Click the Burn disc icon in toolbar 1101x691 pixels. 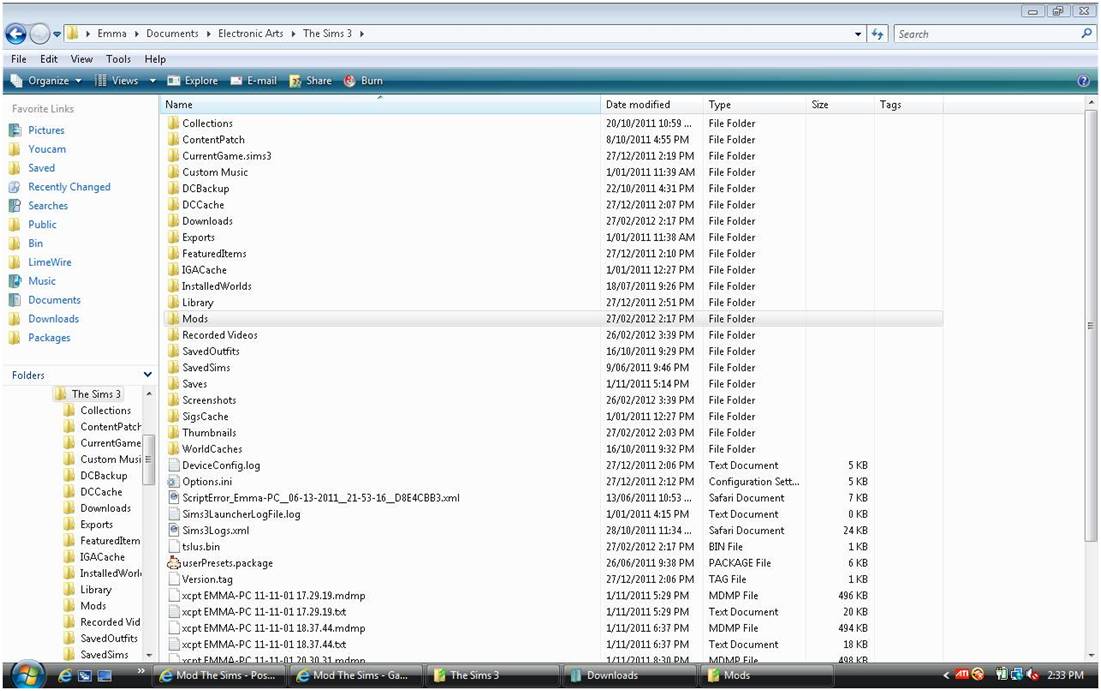point(350,81)
